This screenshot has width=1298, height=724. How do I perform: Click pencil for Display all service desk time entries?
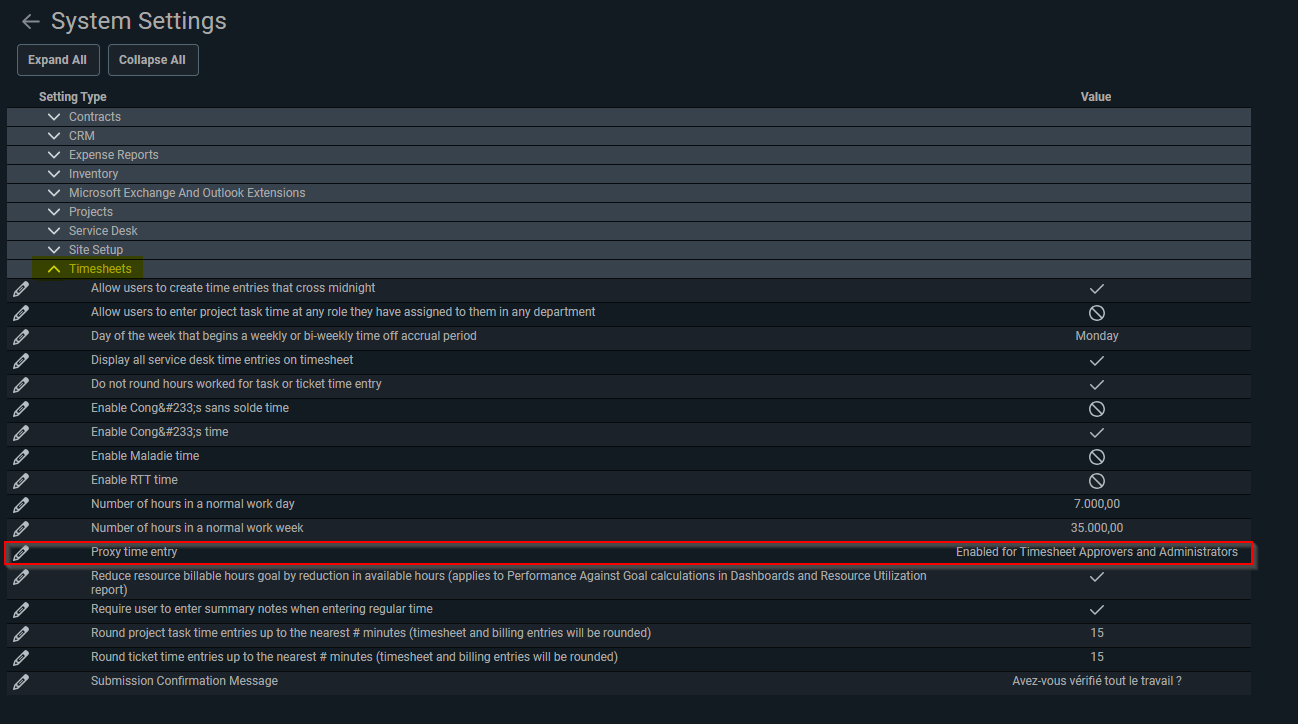pos(21,361)
